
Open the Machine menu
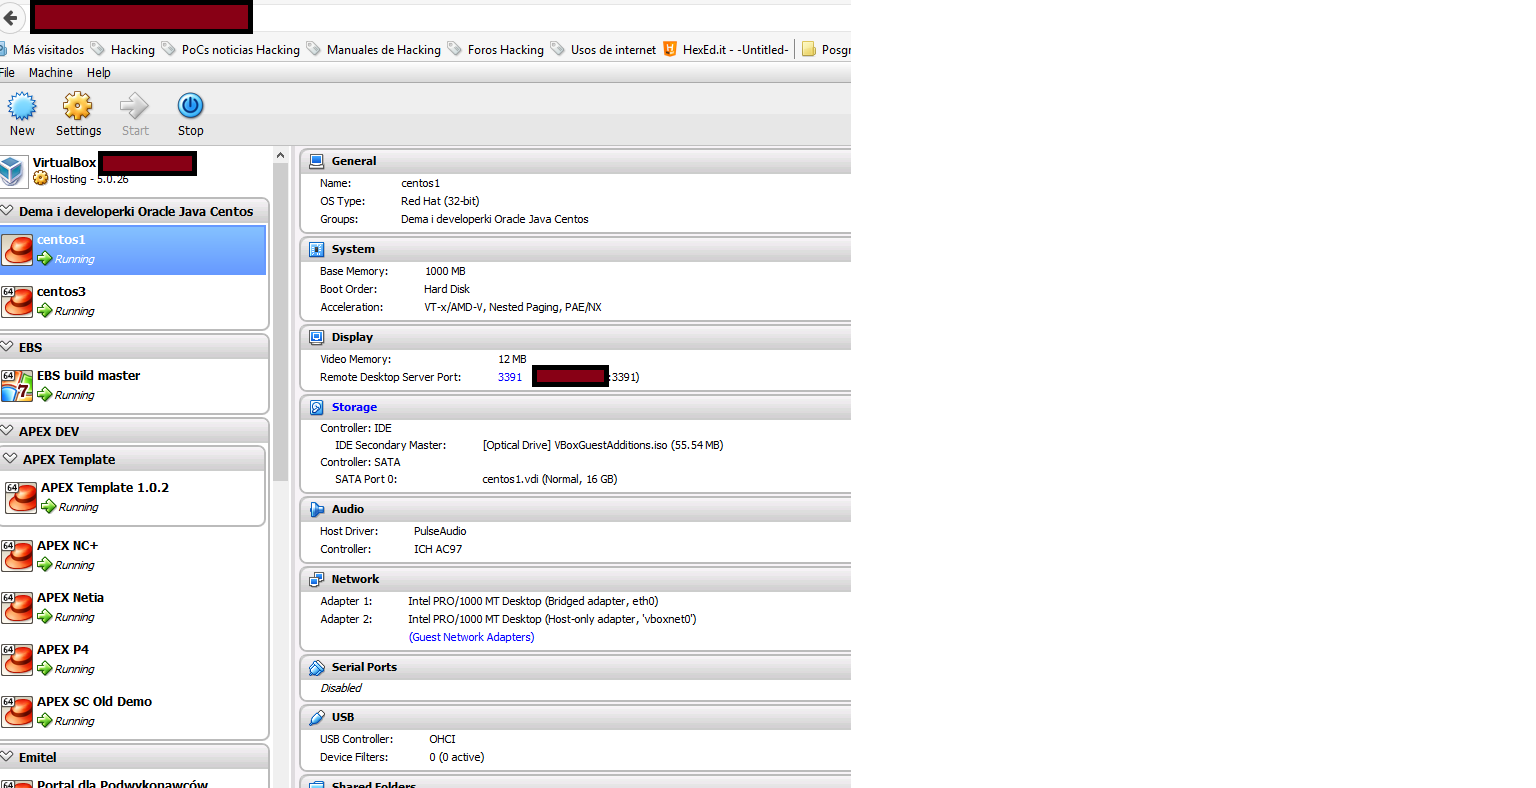[50, 73]
